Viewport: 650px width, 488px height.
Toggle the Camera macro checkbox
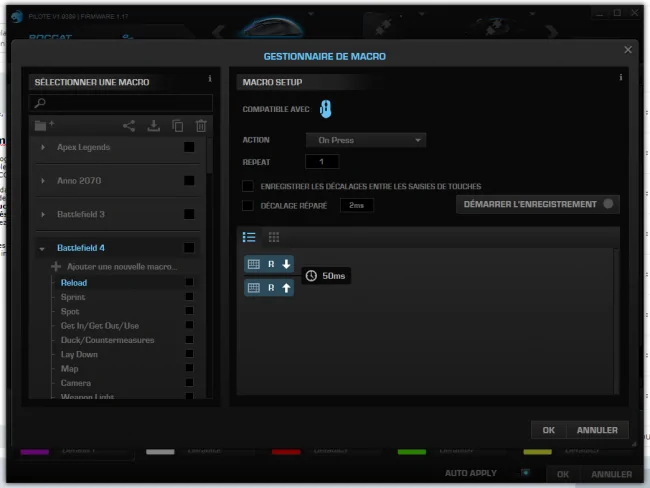point(189,383)
